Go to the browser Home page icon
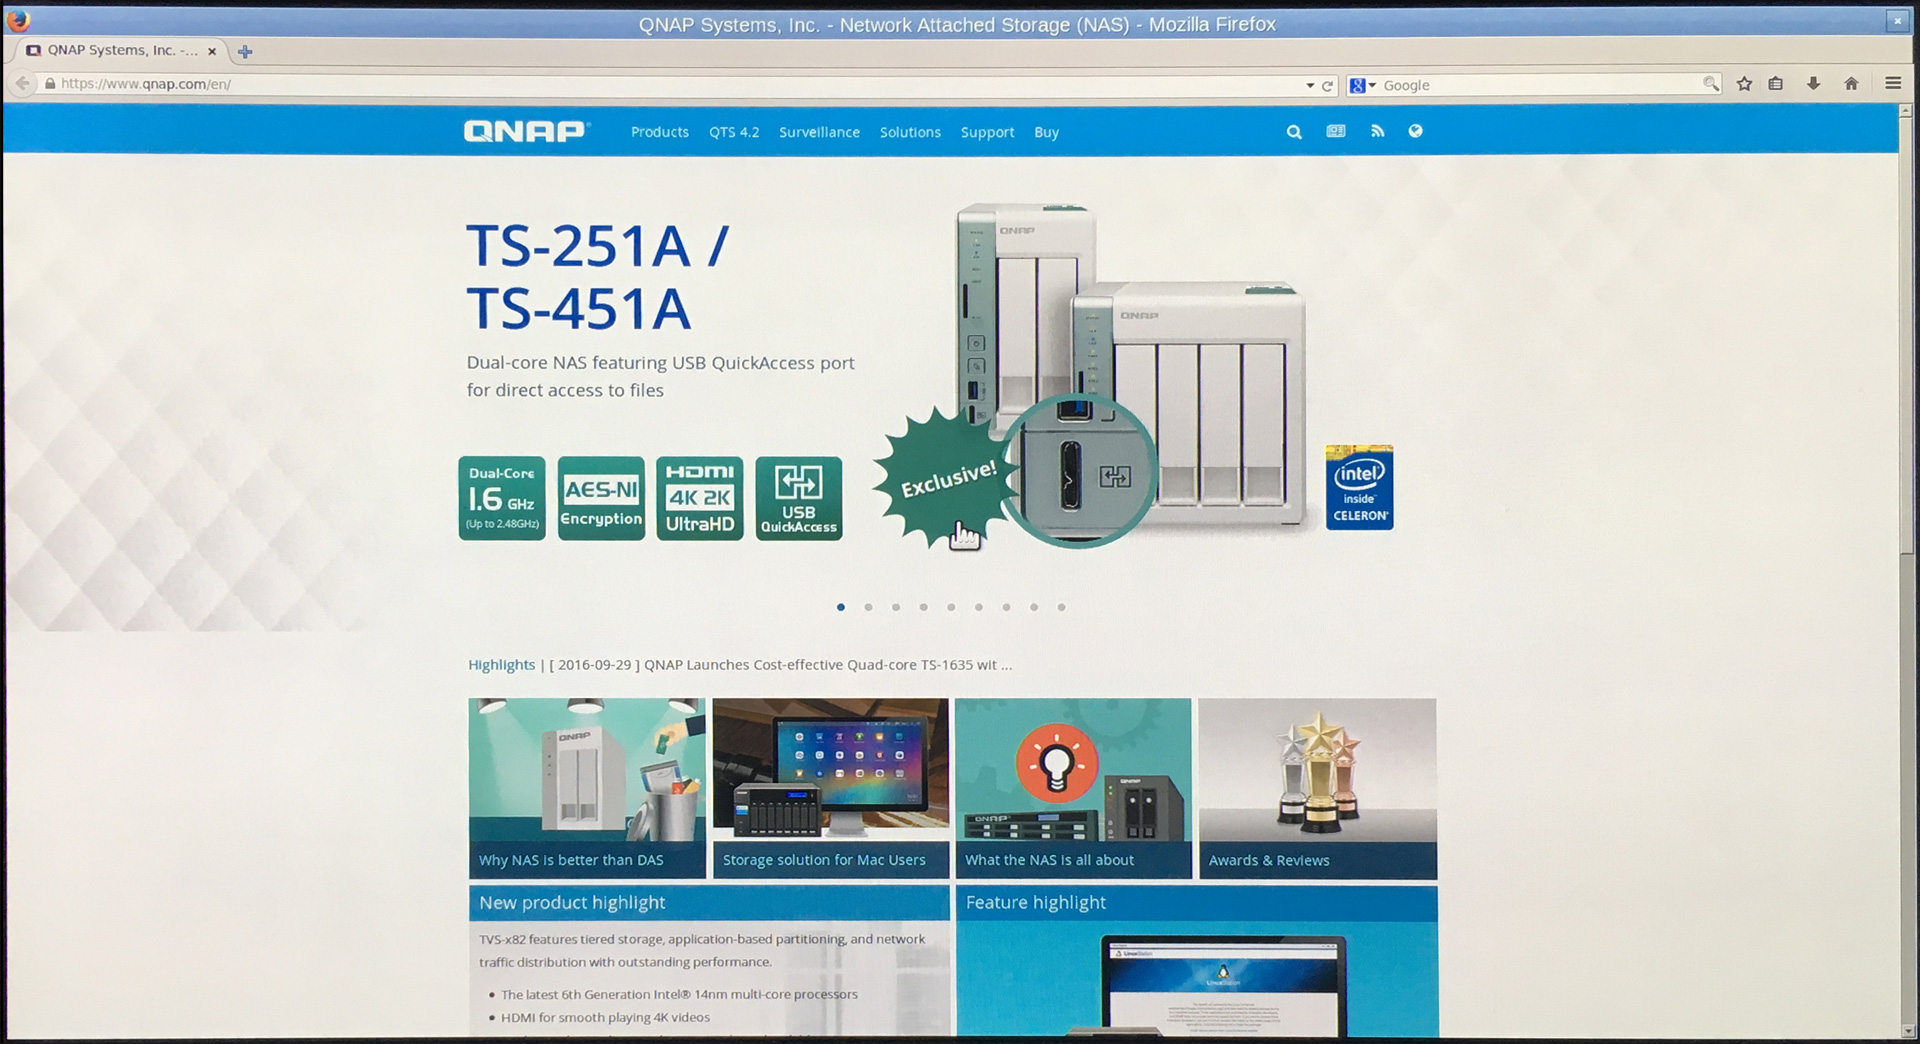 [x=1851, y=84]
